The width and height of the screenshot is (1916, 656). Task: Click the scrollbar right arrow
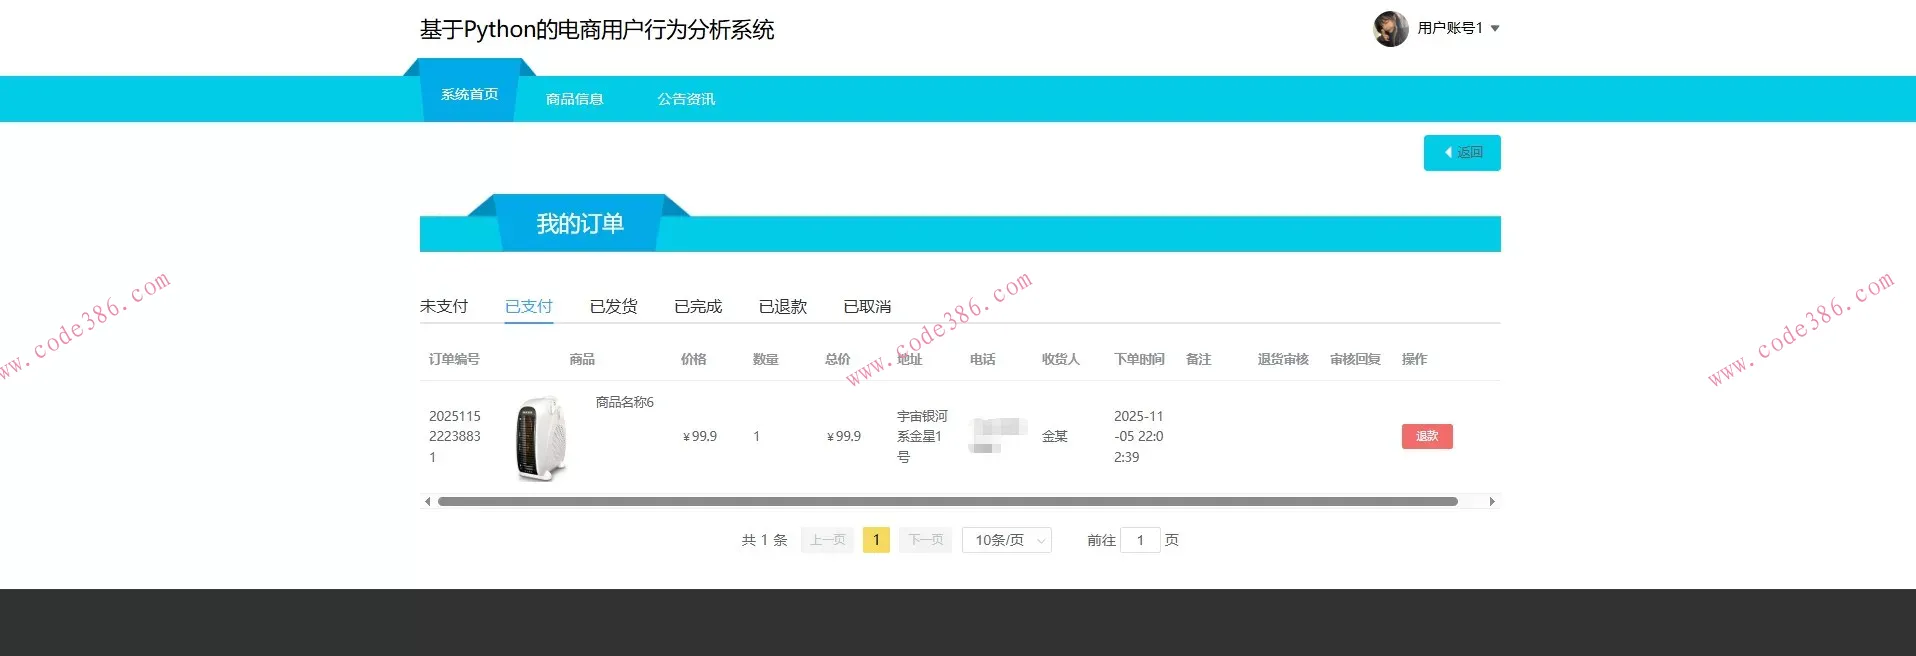click(1492, 501)
